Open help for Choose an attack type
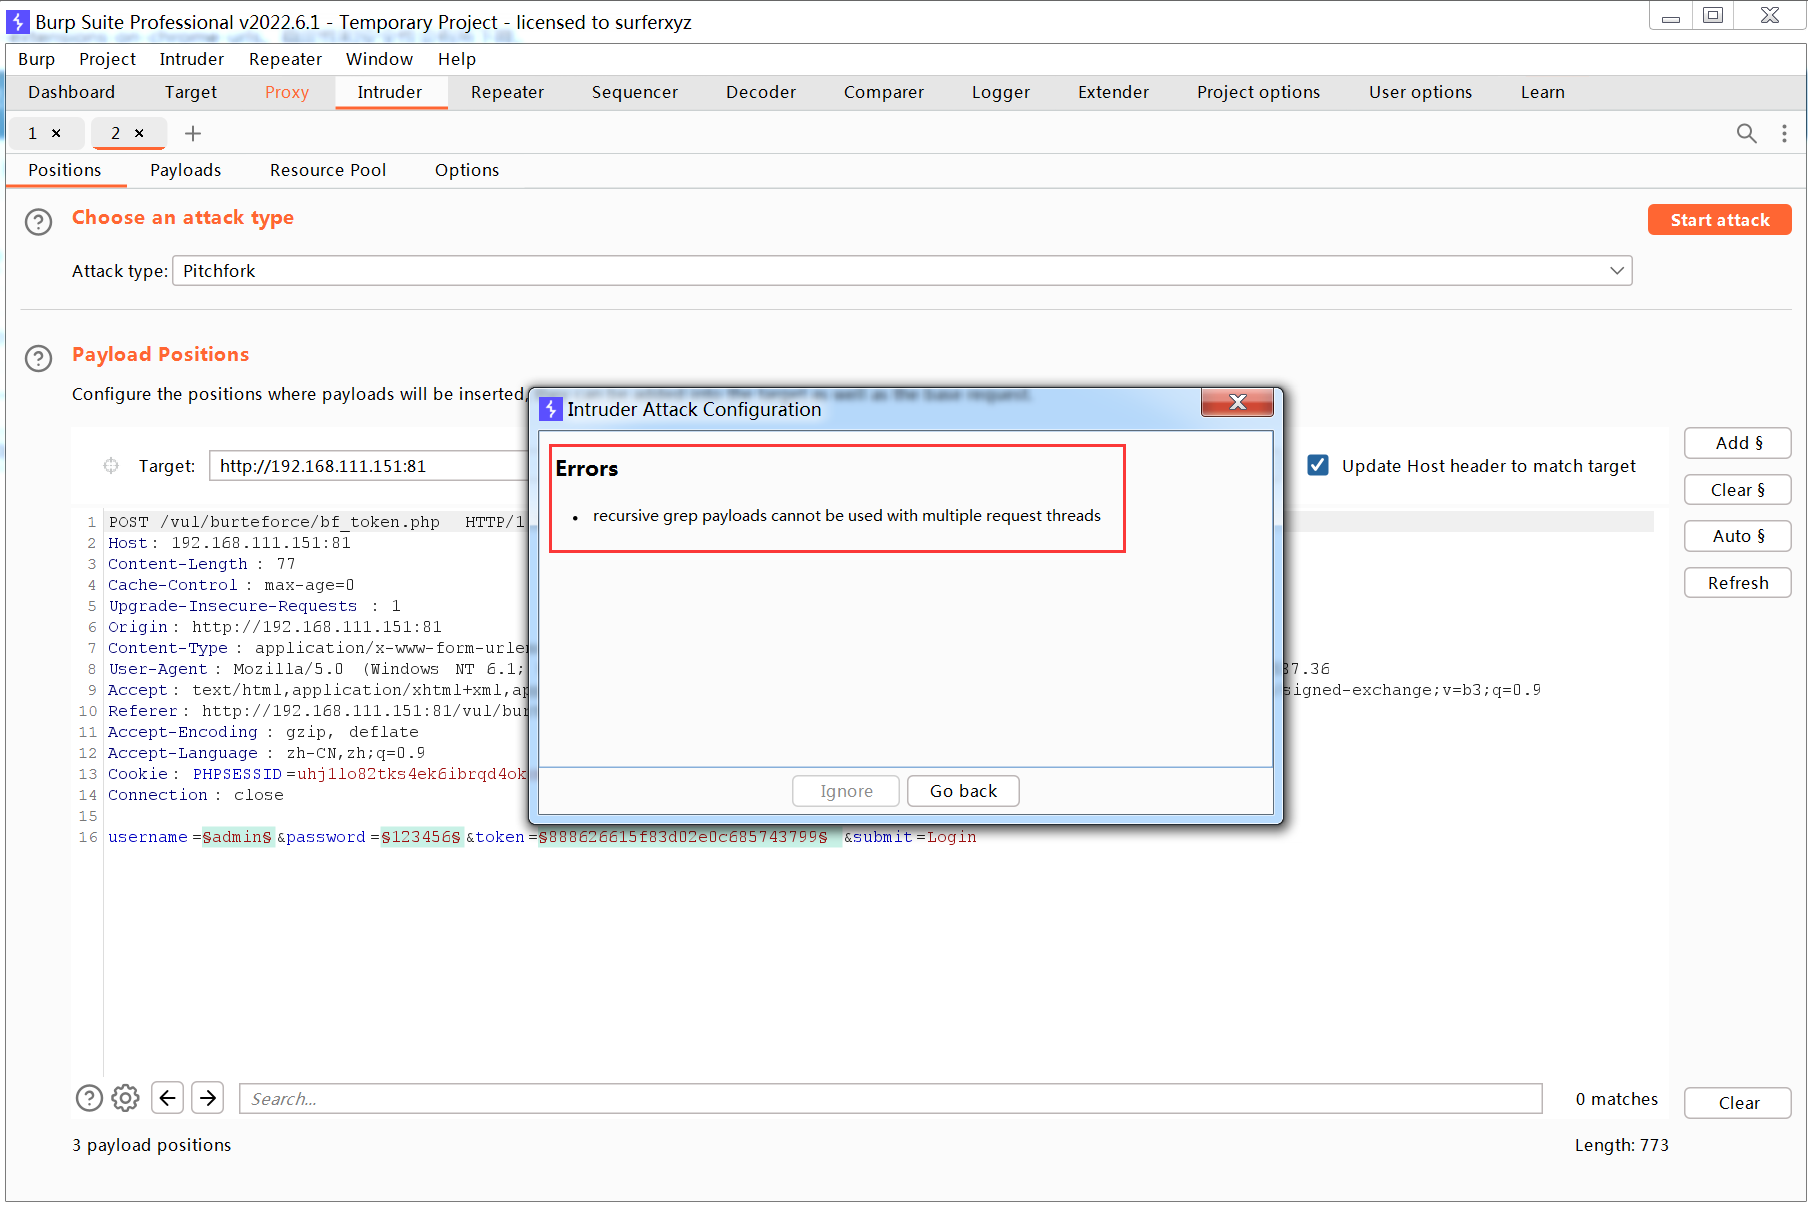This screenshot has height=1208, width=1808. click(38, 221)
